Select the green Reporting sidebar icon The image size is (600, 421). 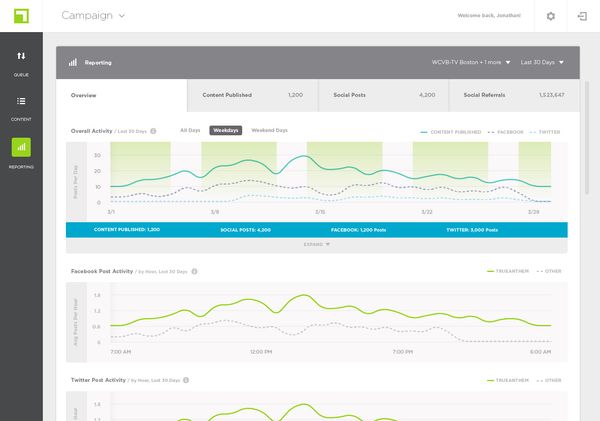21,147
